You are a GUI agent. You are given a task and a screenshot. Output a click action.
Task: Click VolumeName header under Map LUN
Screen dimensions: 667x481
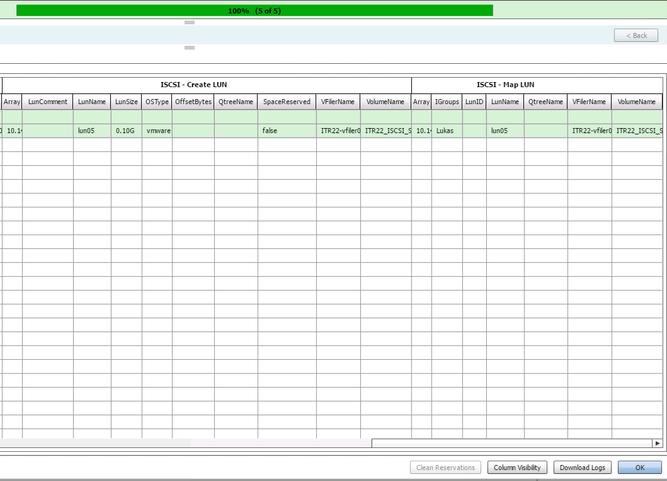pos(637,102)
